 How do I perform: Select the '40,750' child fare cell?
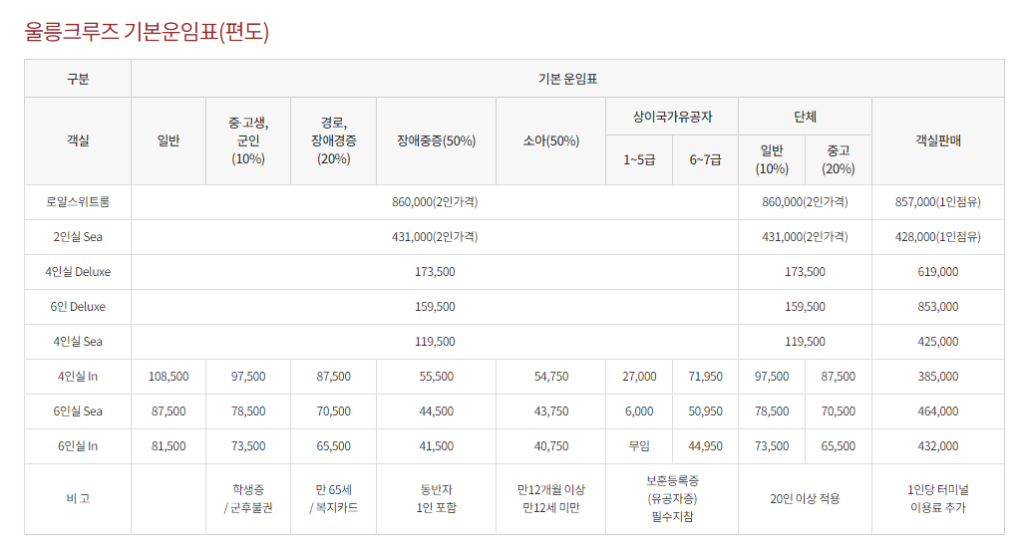click(x=551, y=446)
